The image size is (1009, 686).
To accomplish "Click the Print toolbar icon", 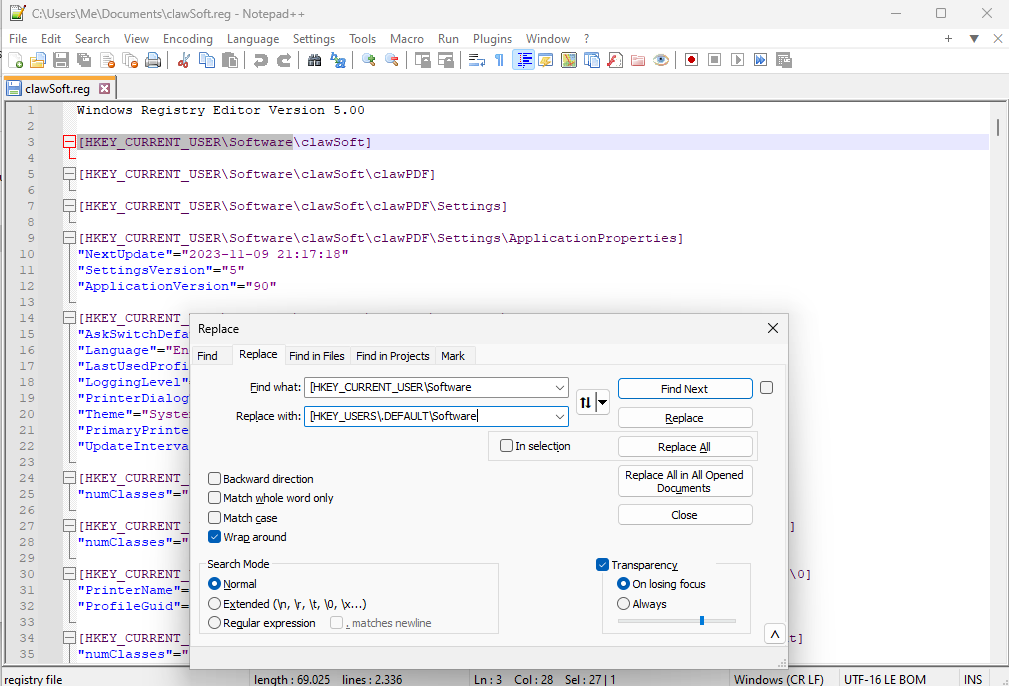I will pyautogui.click(x=153, y=61).
